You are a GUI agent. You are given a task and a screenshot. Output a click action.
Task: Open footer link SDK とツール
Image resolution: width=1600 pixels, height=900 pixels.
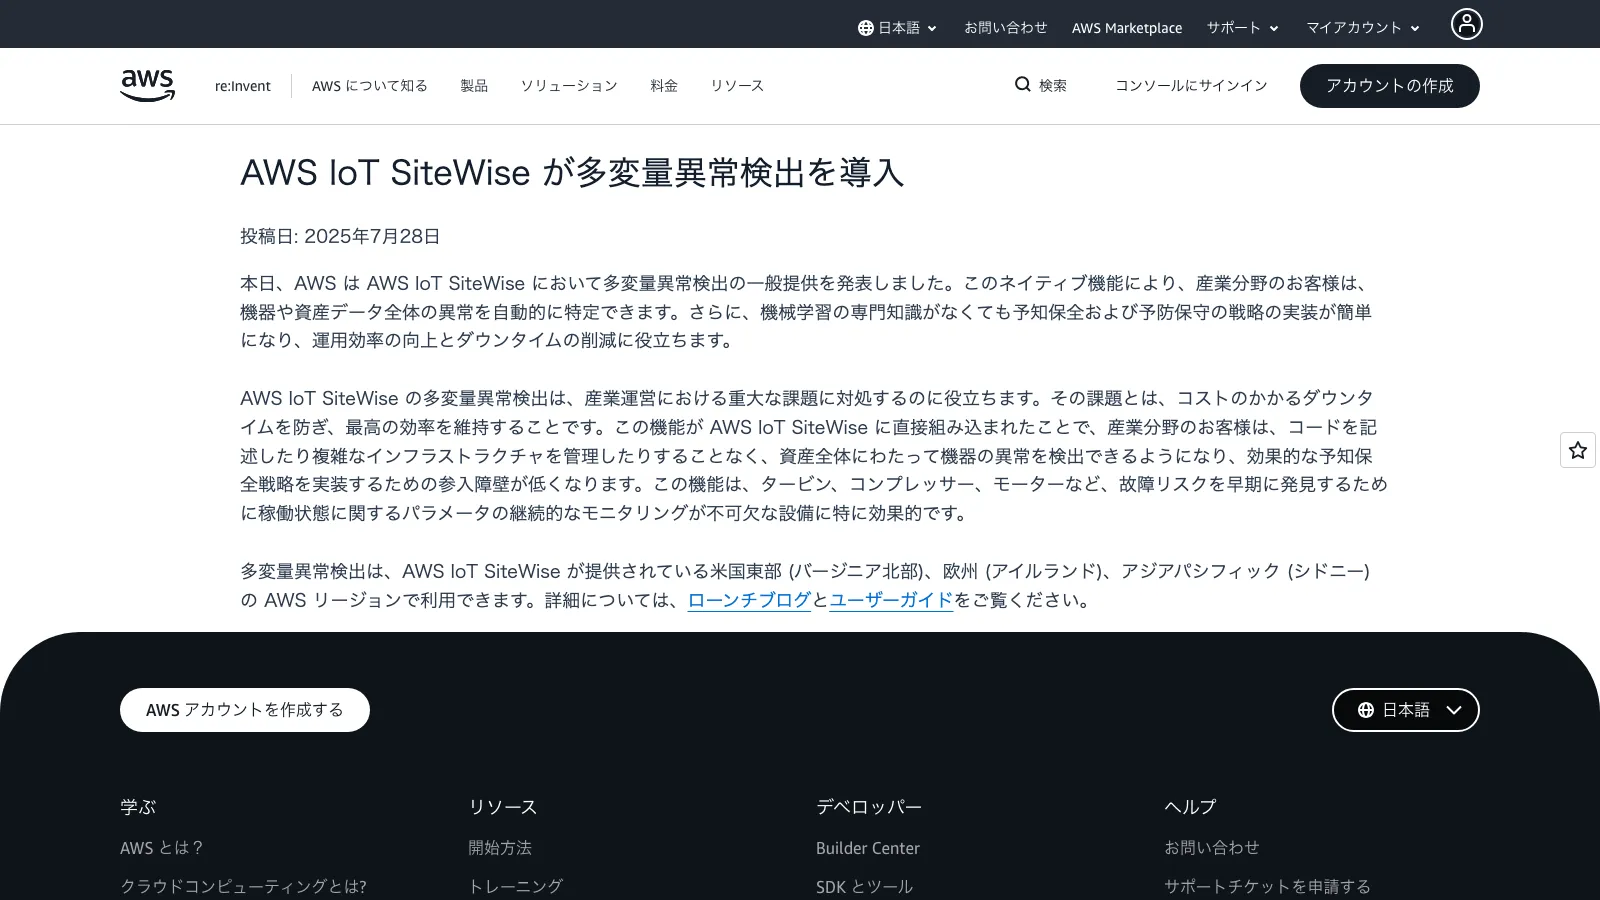pos(864,886)
